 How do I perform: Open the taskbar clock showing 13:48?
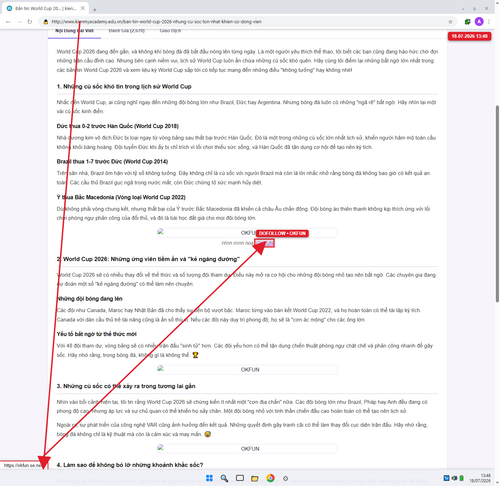pyautogui.click(x=480, y=478)
